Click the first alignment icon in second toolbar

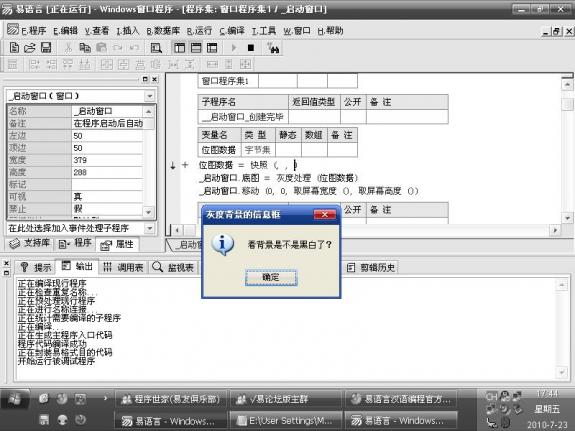click(x=12, y=65)
